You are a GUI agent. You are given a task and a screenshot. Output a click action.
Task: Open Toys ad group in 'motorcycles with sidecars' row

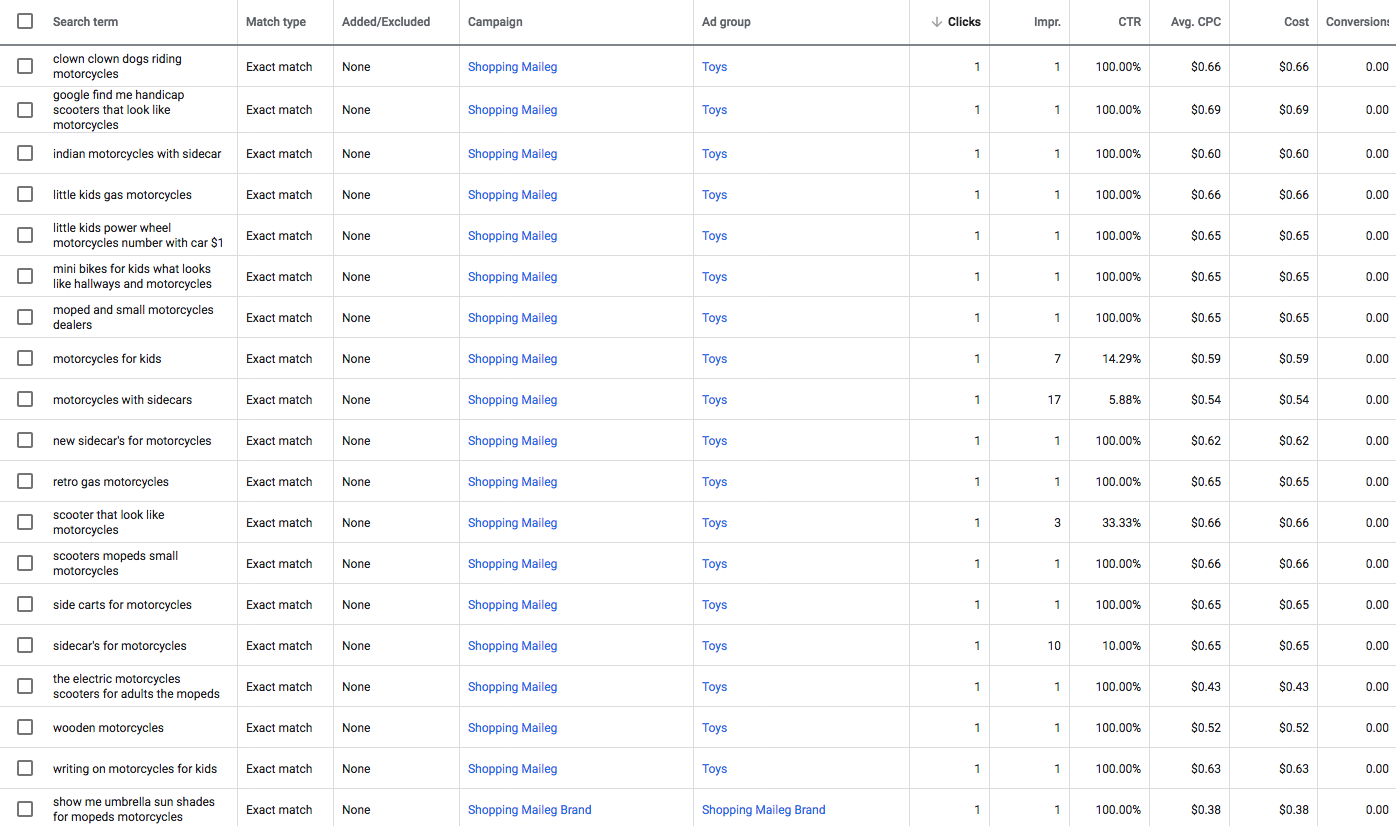pyautogui.click(x=714, y=400)
